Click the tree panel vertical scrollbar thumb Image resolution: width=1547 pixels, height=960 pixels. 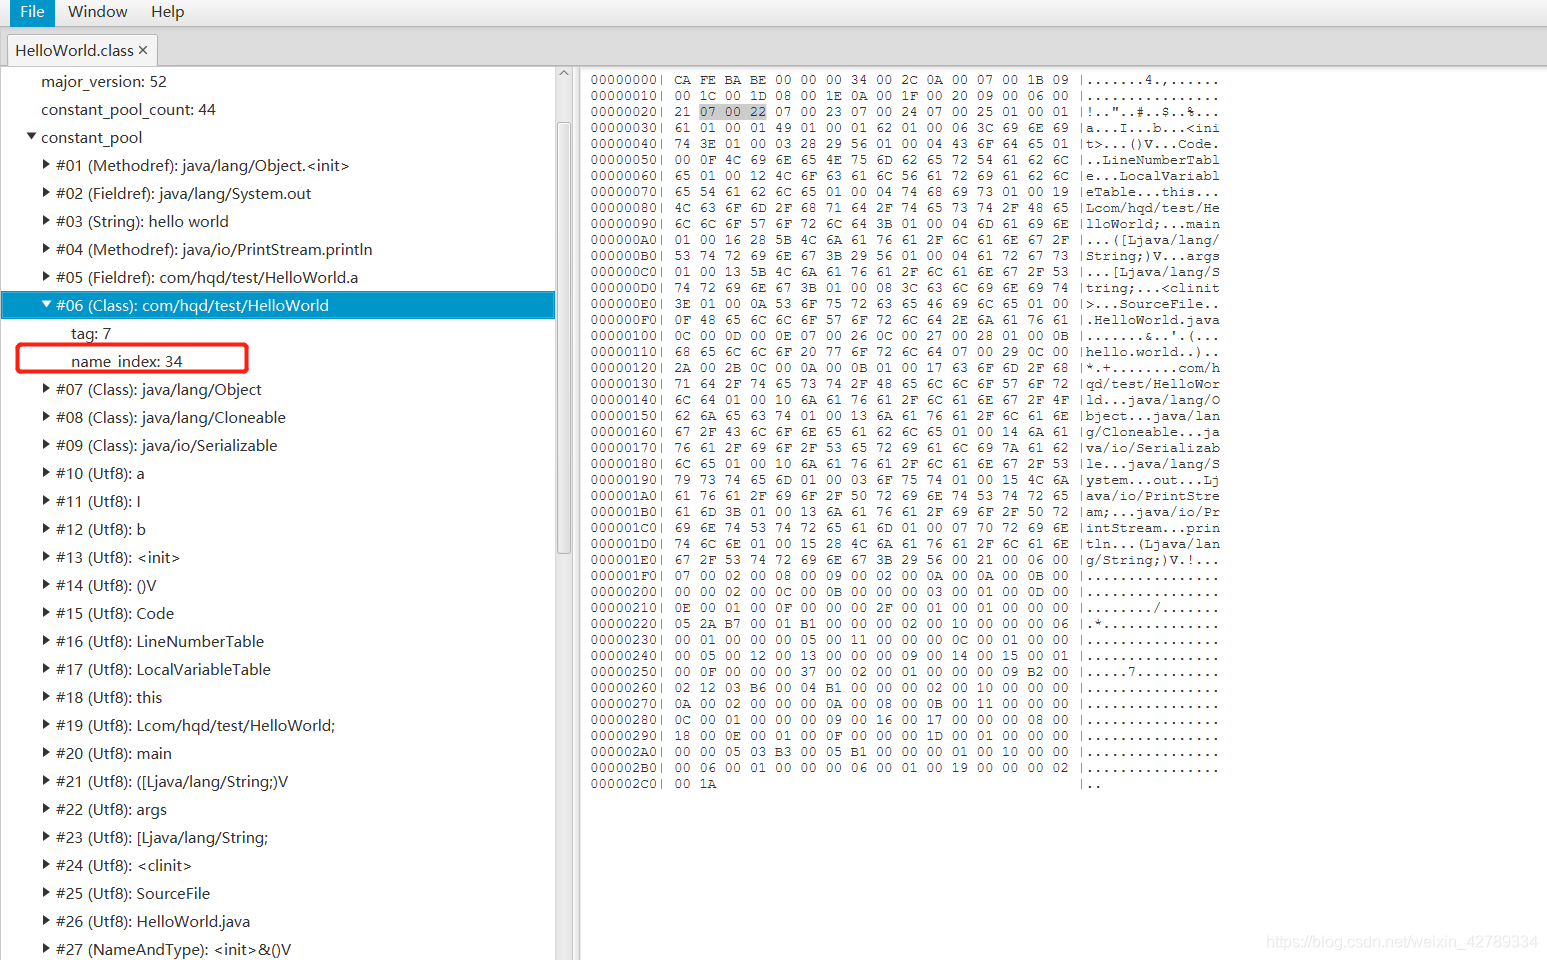[x=564, y=337]
